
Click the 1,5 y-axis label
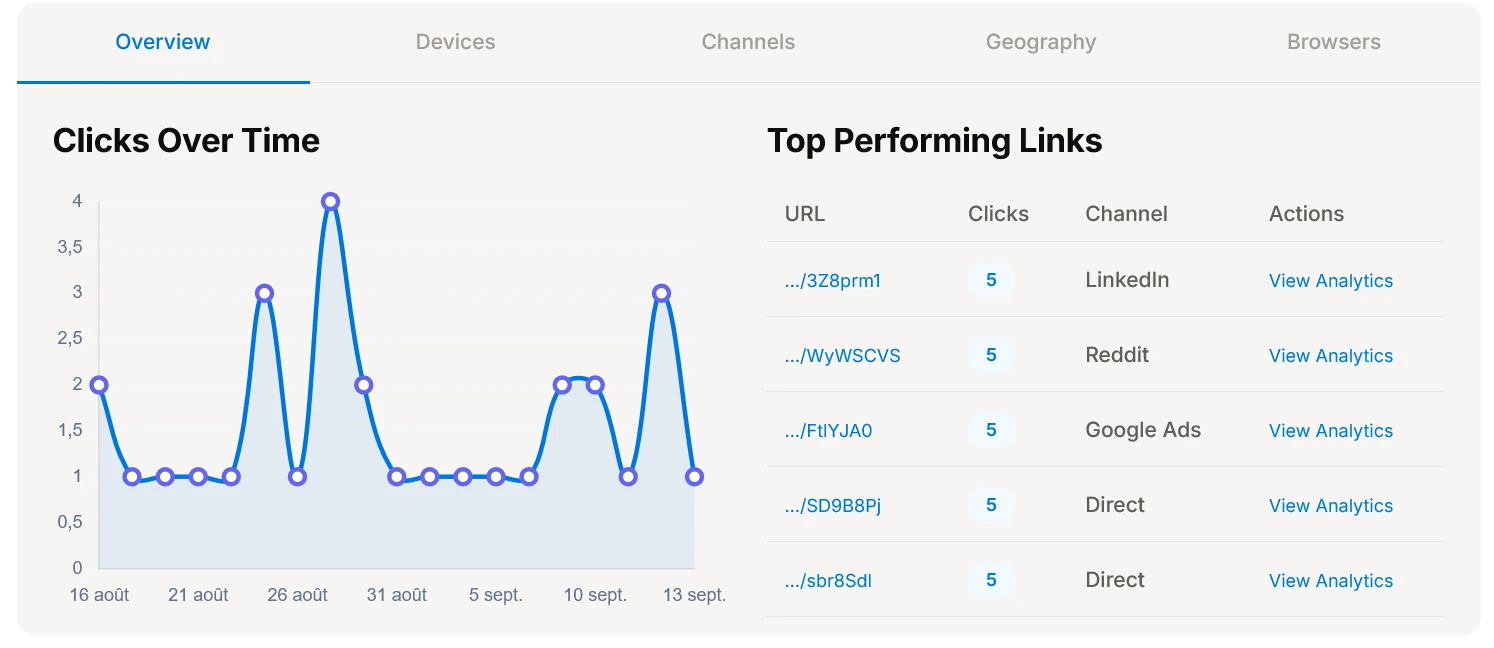point(69,431)
